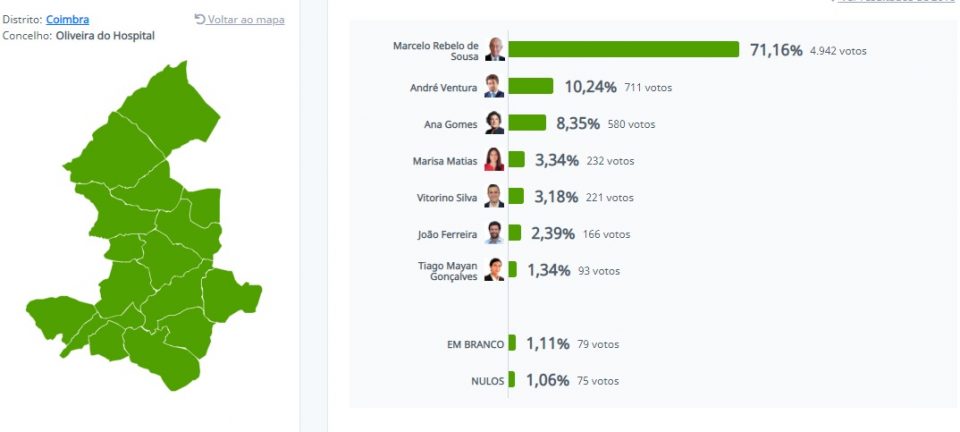Click André Ventura's 10,24% green bar
Image resolution: width=960 pixels, height=432 pixels.
[x=531, y=87]
